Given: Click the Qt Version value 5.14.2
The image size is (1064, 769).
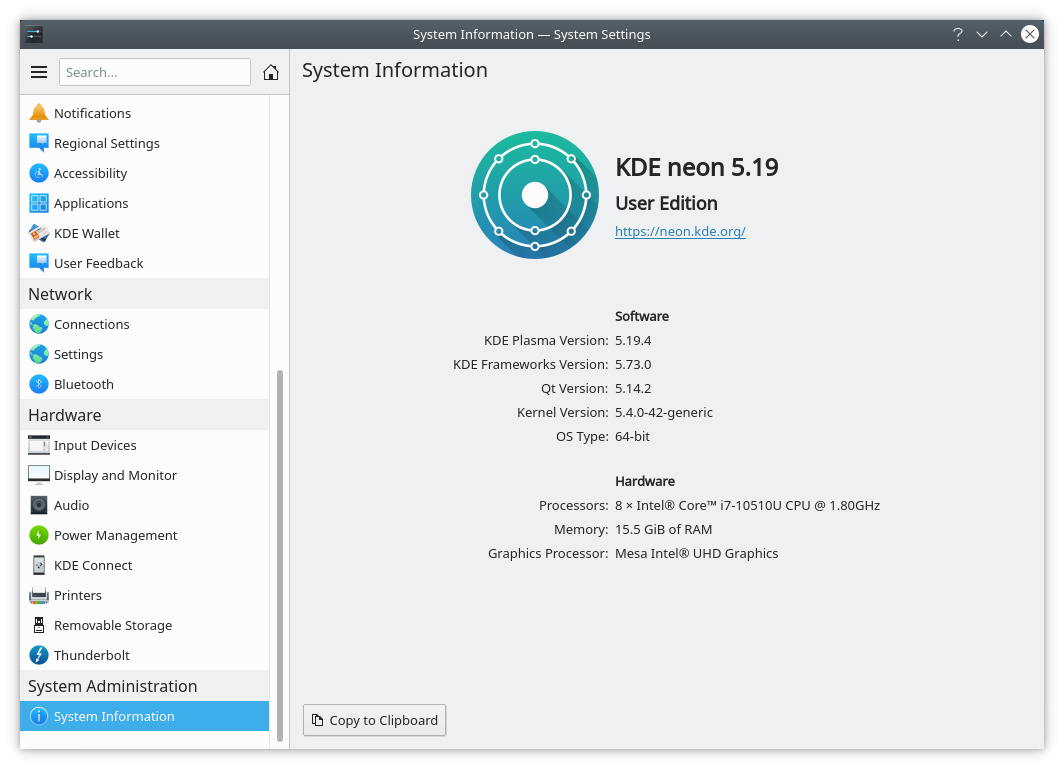Looking at the screenshot, I should 633,389.
